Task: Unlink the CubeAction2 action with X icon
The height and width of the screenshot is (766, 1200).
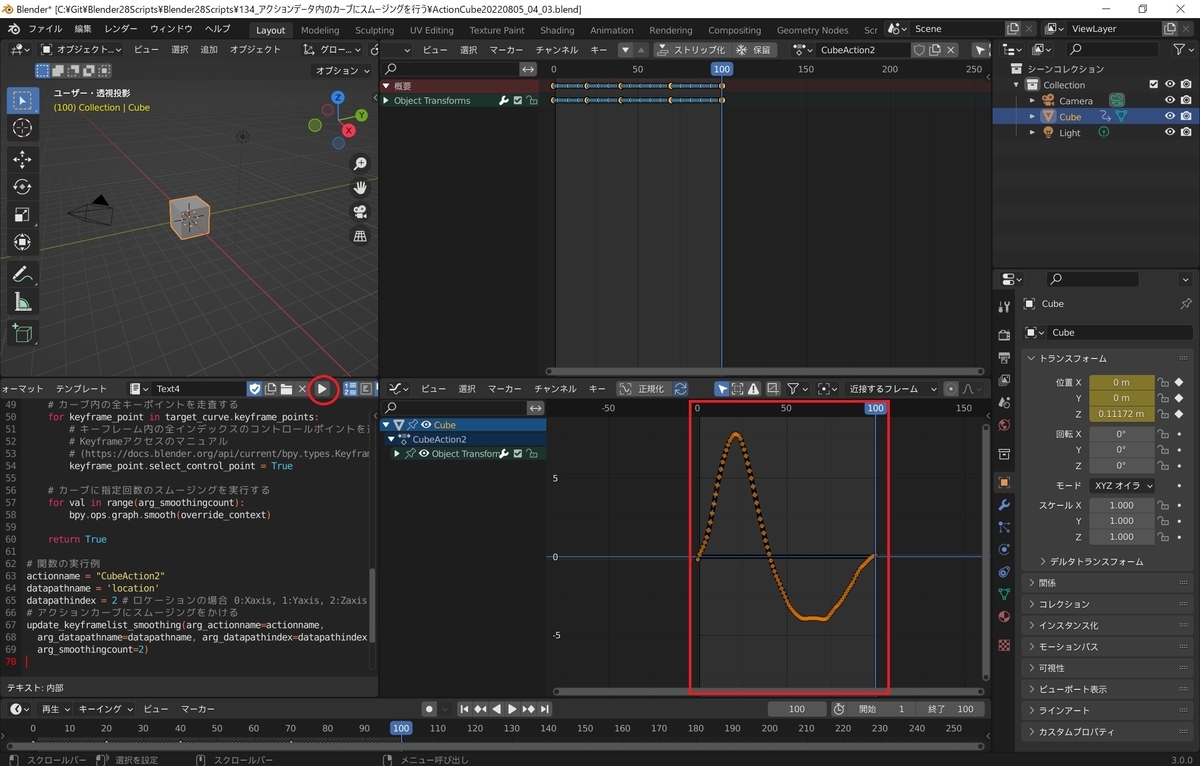Action: [x=952, y=49]
